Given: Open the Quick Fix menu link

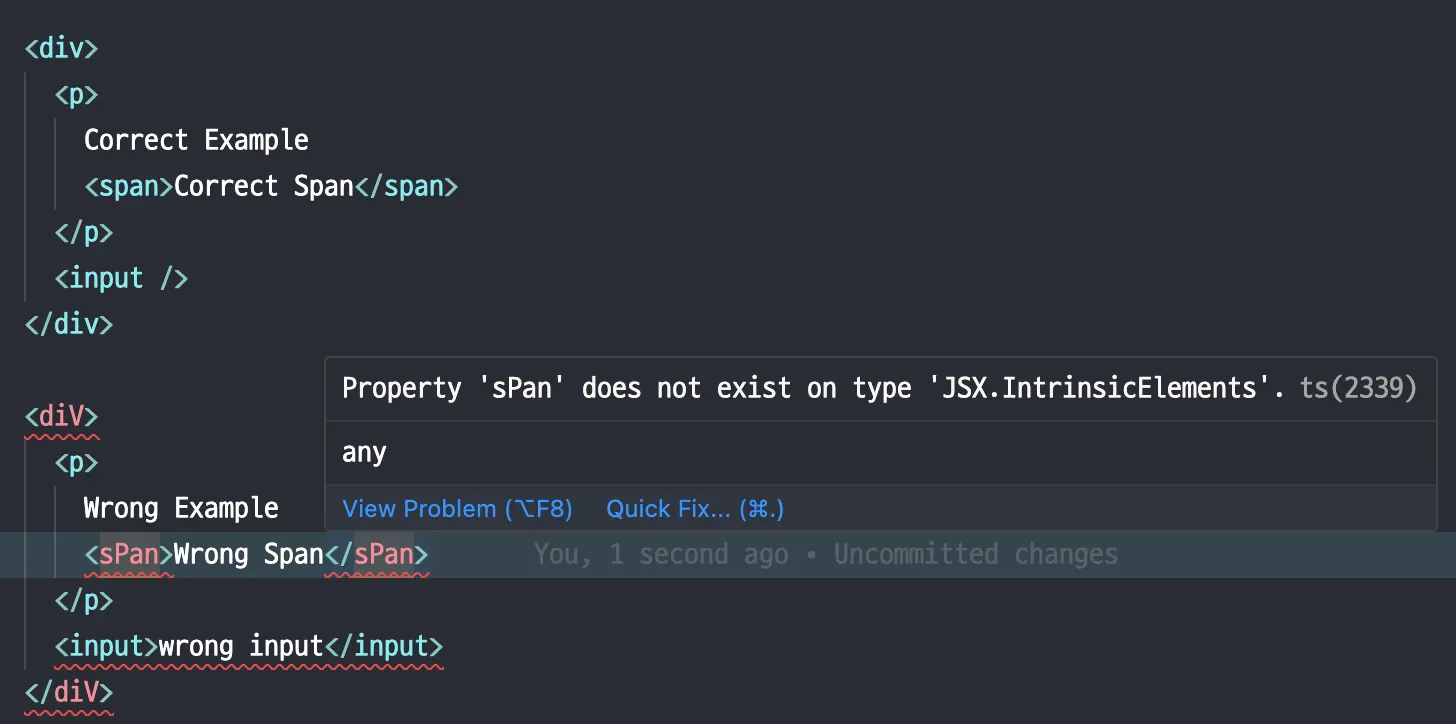Looking at the screenshot, I should point(695,509).
